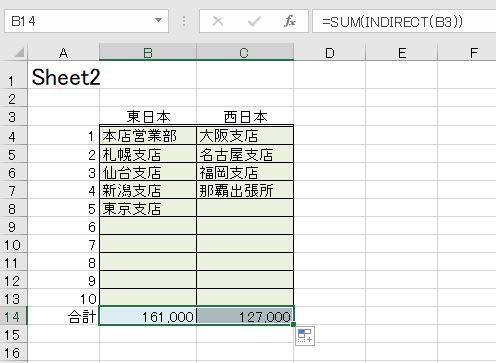Select row 11 header
This screenshot has height=363, width=496.
coord(13,262)
